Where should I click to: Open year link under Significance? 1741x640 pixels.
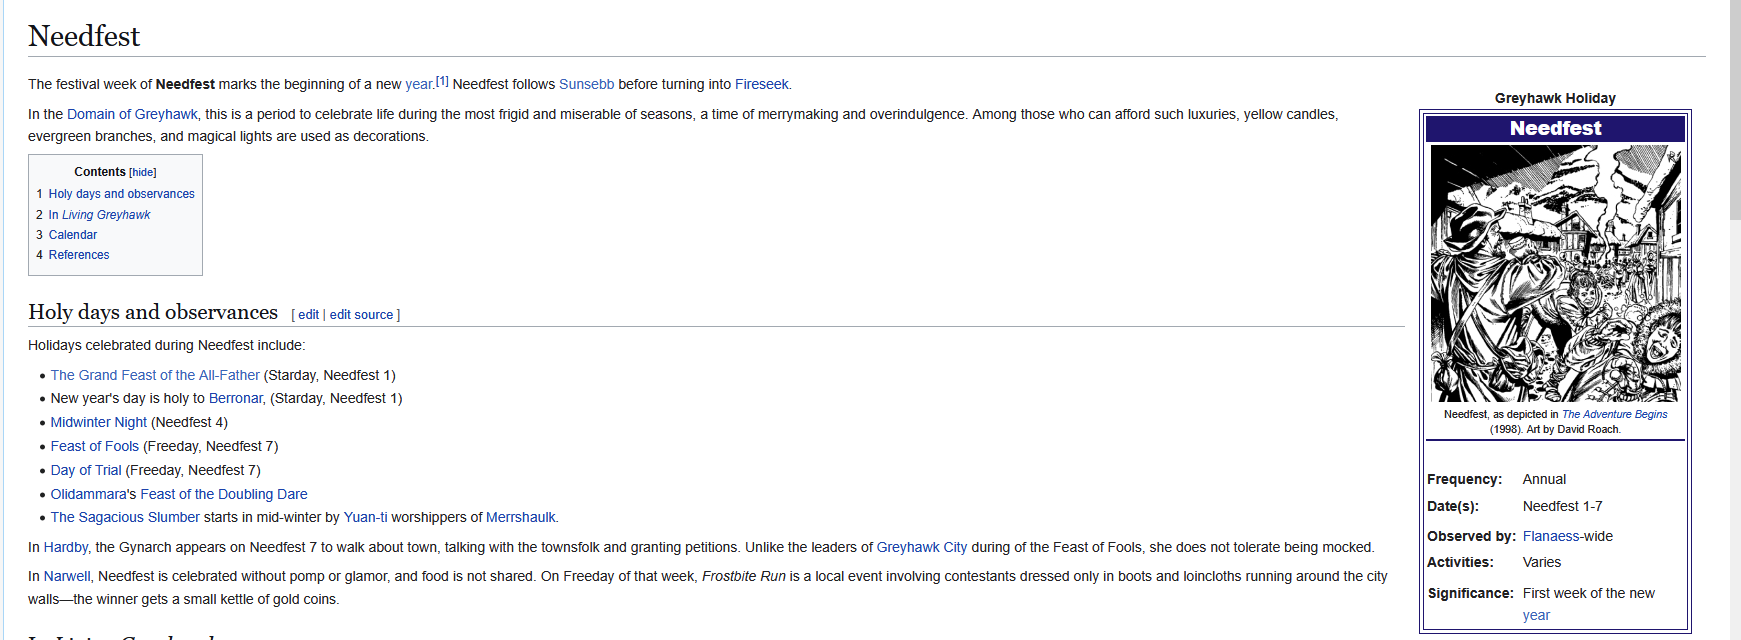(1536, 615)
